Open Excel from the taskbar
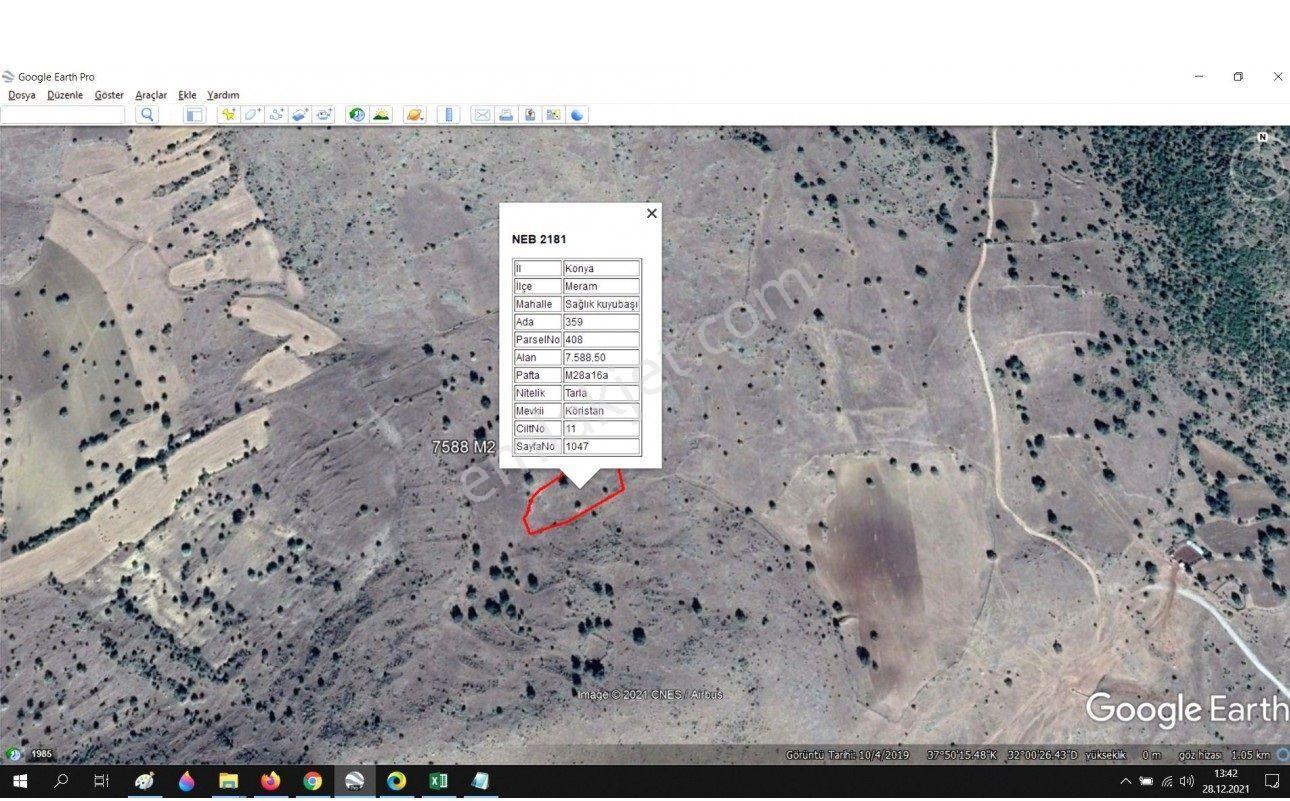The height and width of the screenshot is (801, 1290). 439,781
